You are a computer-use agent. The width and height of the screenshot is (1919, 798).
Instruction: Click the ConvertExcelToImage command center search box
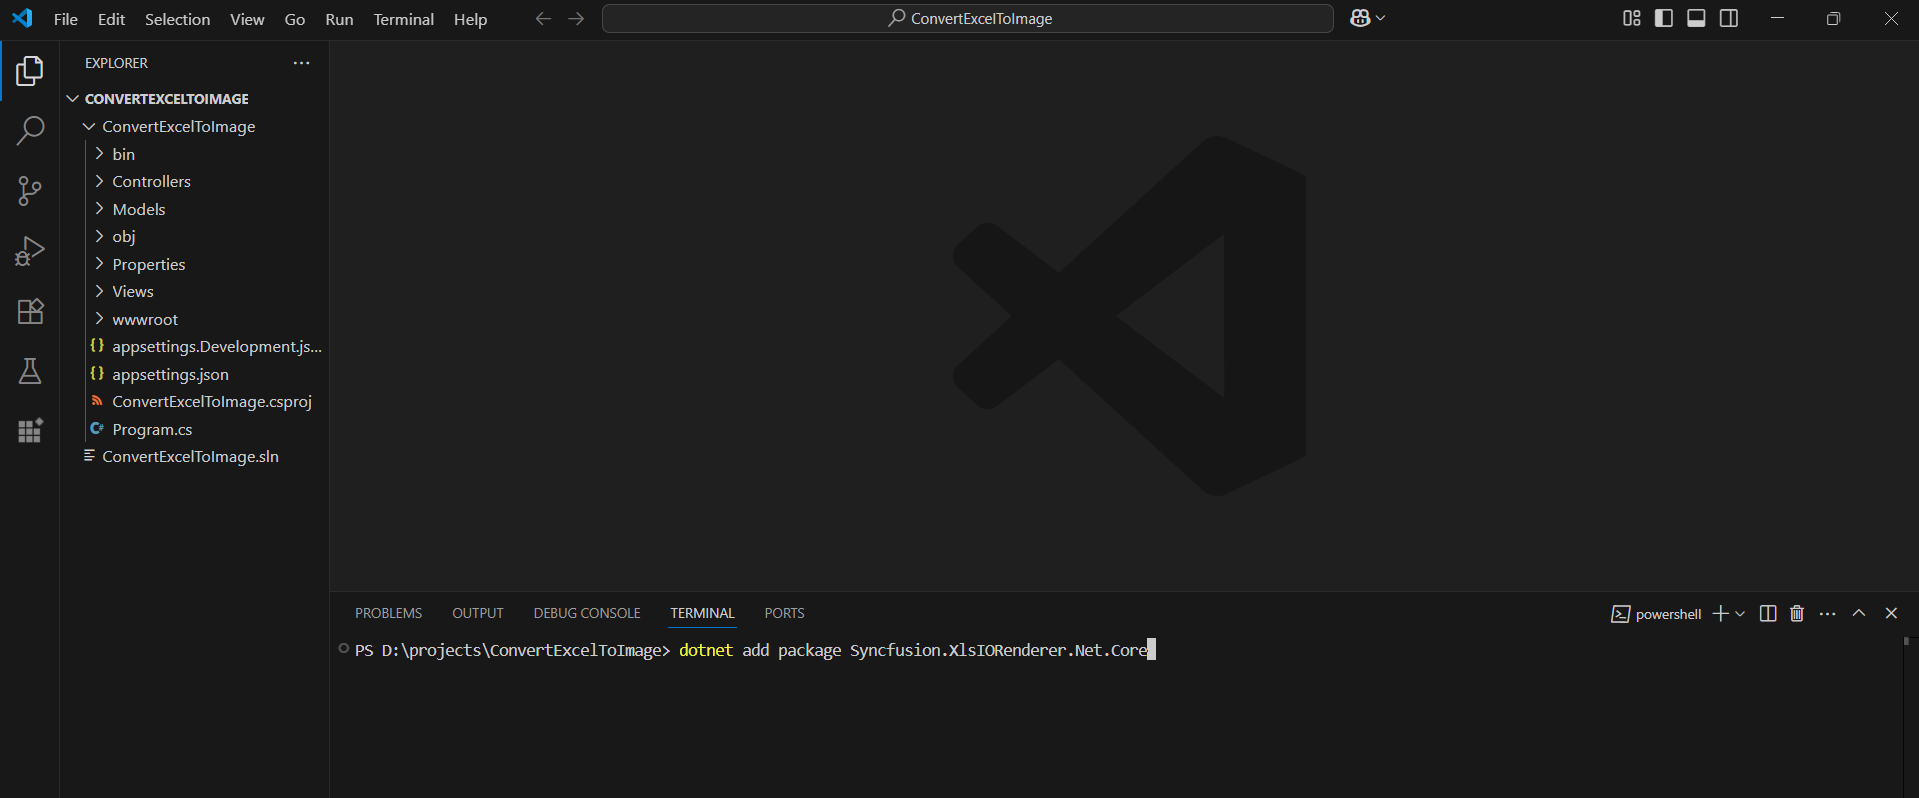[x=968, y=19]
